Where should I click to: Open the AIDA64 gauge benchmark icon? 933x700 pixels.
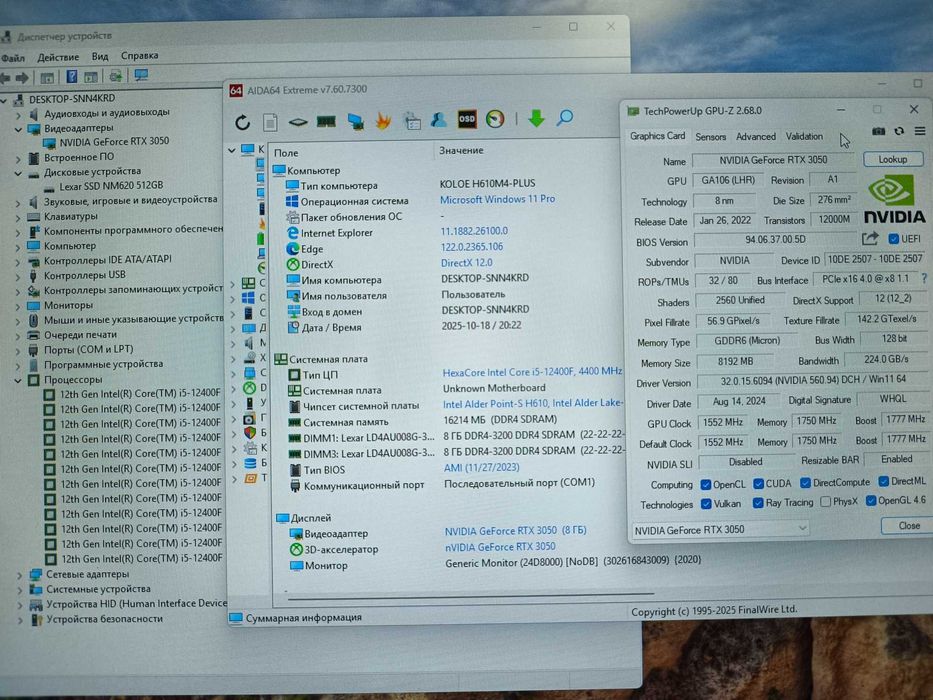click(x=495, y=119)
